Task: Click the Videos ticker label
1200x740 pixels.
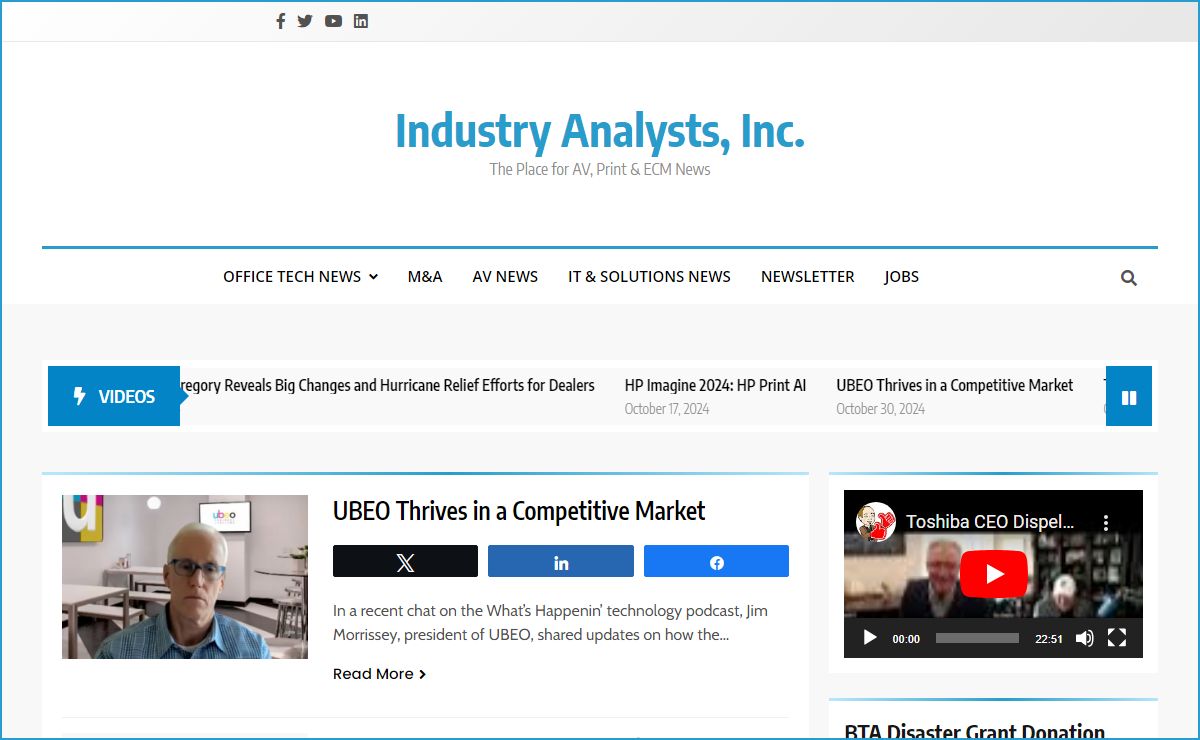Action: 114,396
